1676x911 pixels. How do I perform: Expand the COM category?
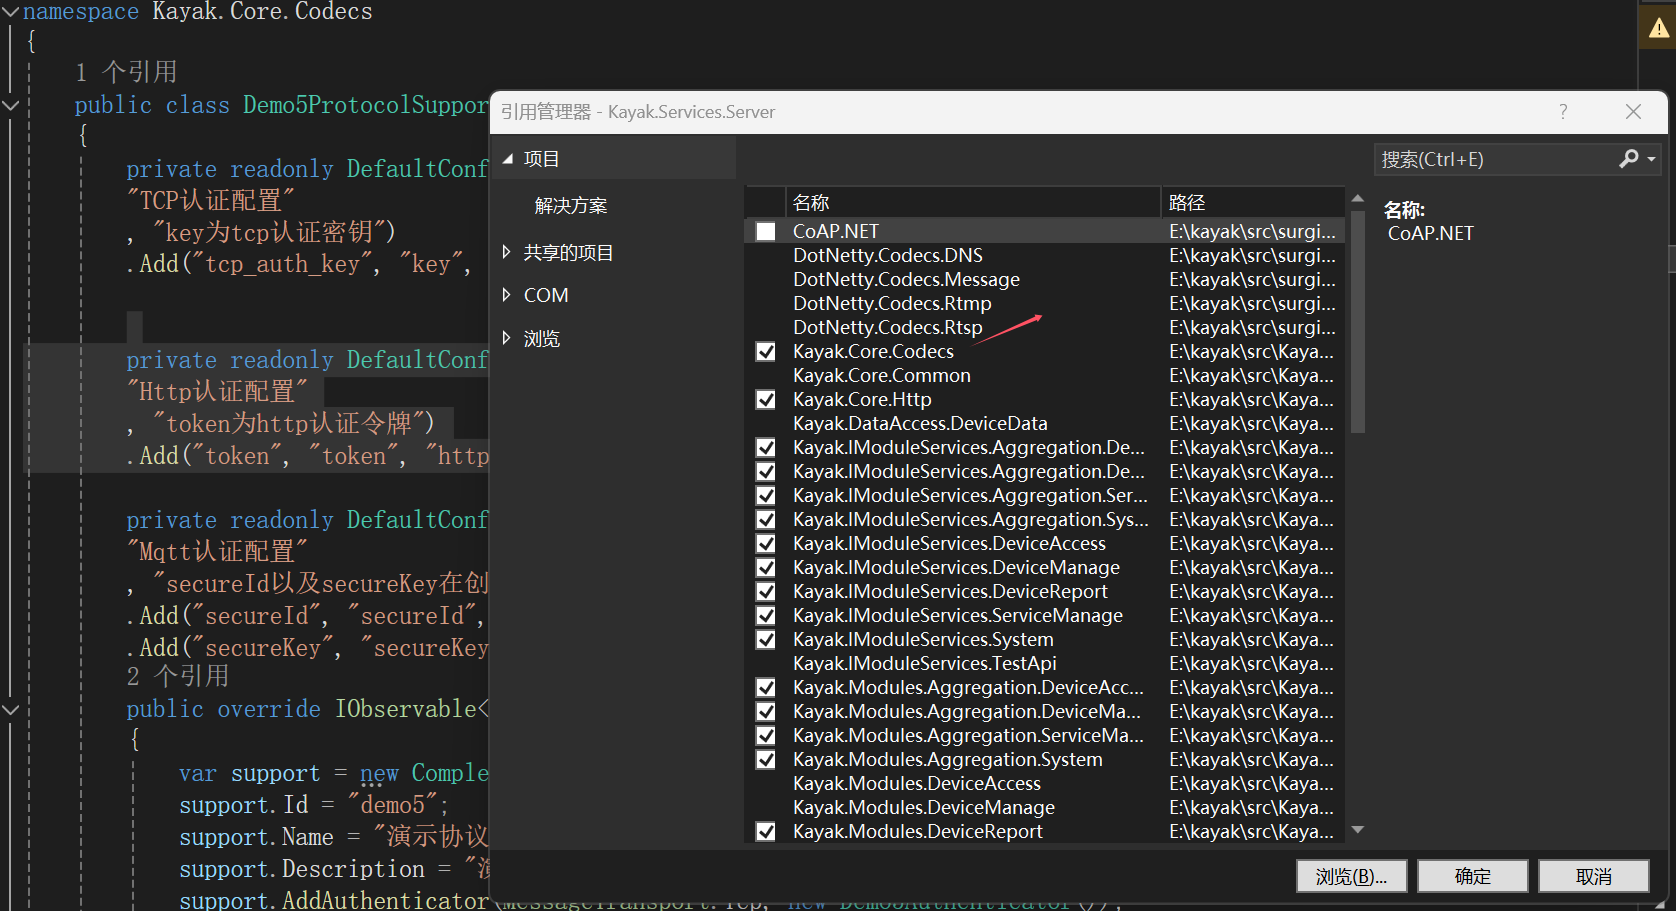point(507,295)
